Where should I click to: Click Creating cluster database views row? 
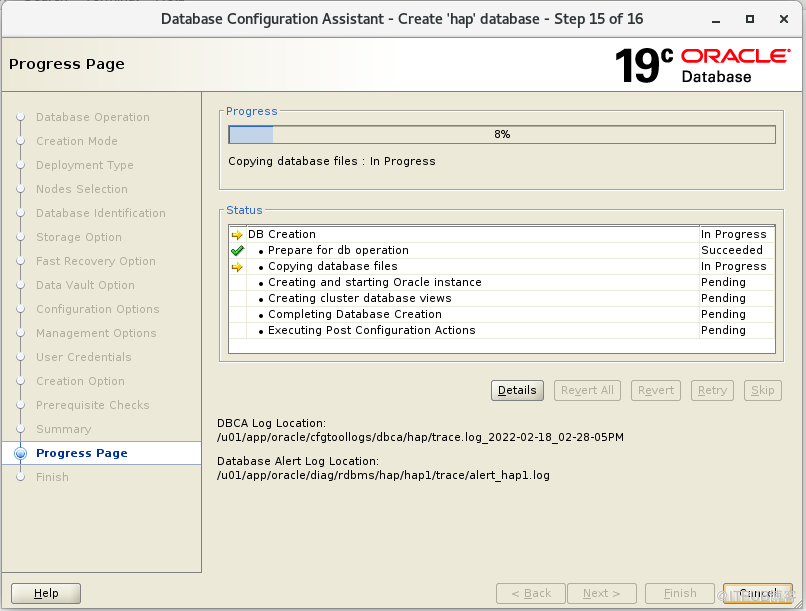[502, 298]
